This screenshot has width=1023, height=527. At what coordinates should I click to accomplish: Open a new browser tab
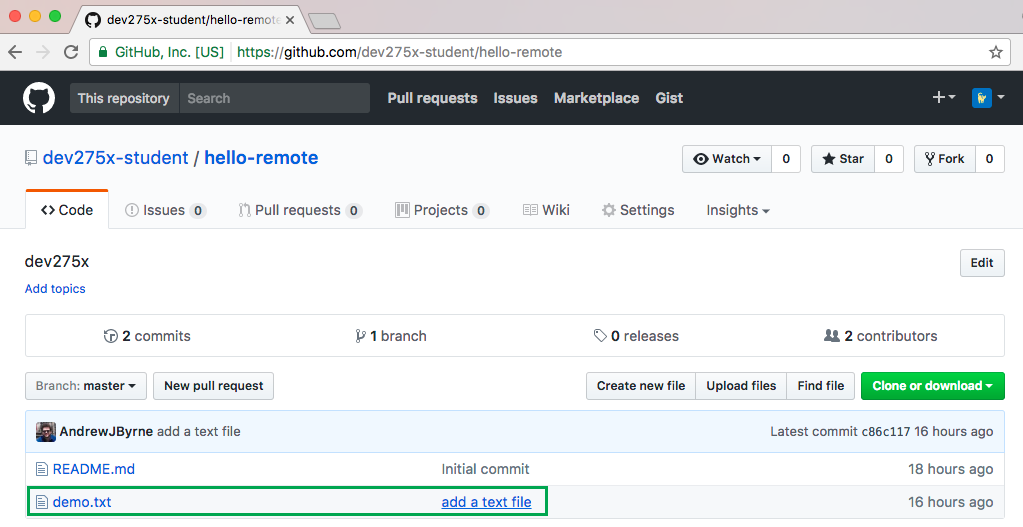tap(324, 22)
